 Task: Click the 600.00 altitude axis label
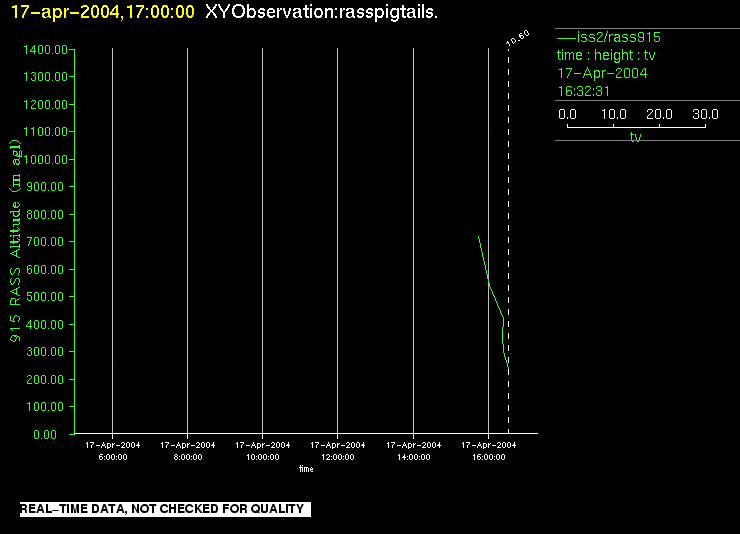pyautogui.click(x=45, y=269)
